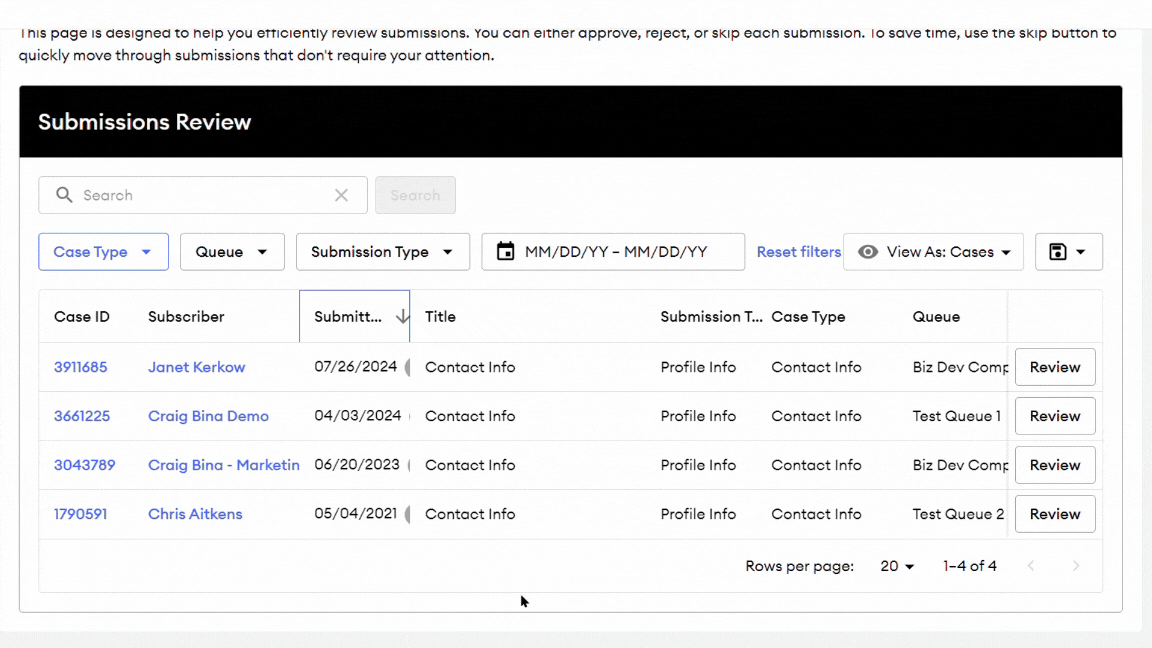Image resolution: width=1152 pixels, height=648 pixels.
Task: Click the 1–4 of 4 pagination text
Action: 970,566
